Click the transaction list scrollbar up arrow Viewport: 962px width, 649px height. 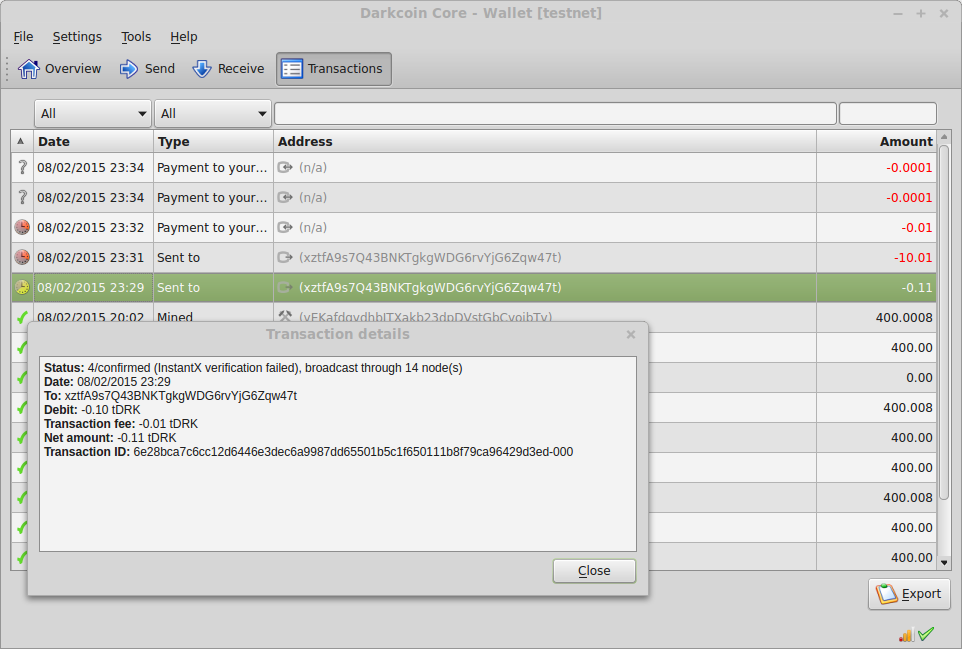point(944,137)
